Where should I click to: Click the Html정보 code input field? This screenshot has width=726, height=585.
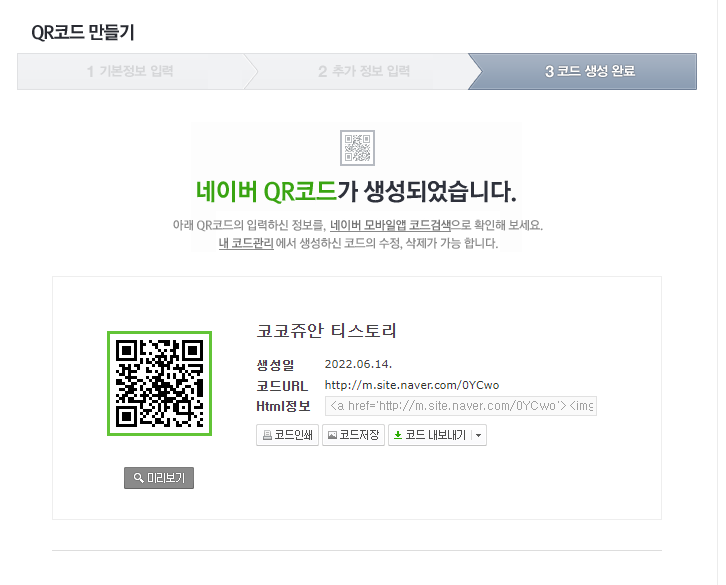click(x=461, y=406)
